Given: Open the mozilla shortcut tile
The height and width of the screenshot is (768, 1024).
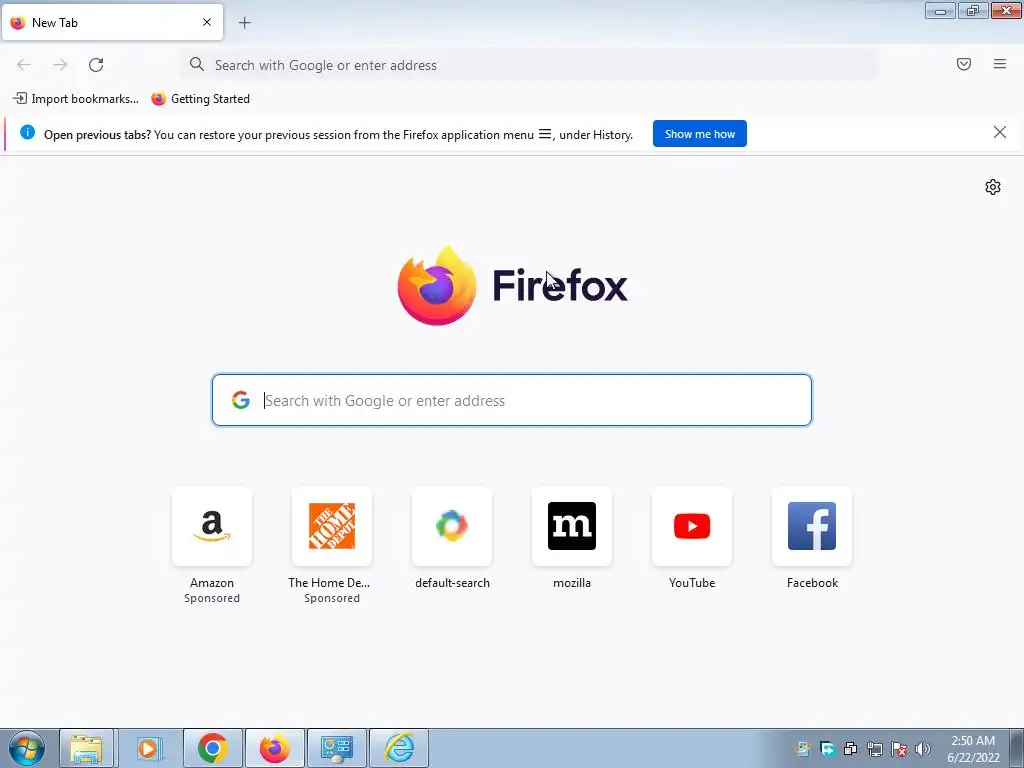Looking at the screenshot, I should click(x=572, y=526).
